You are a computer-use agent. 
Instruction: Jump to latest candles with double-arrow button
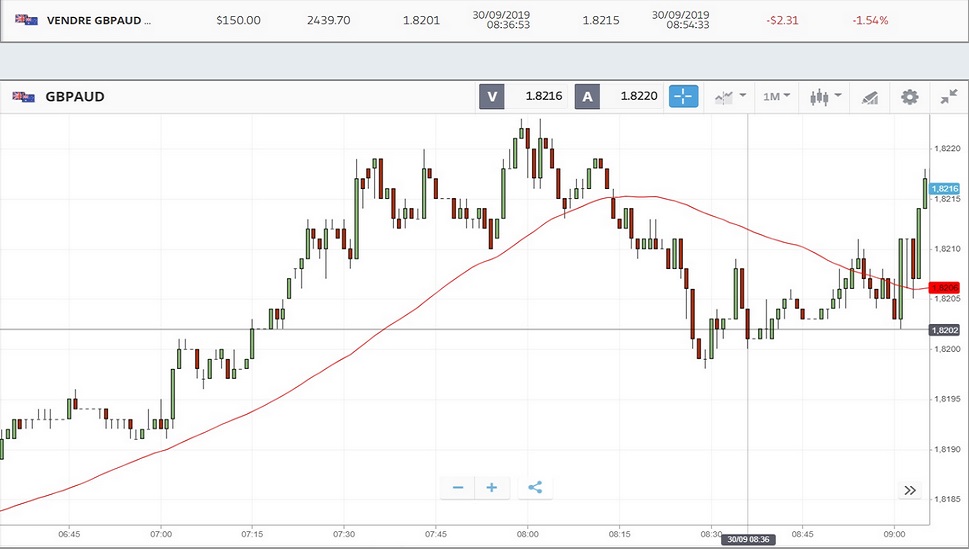(910, 490)
